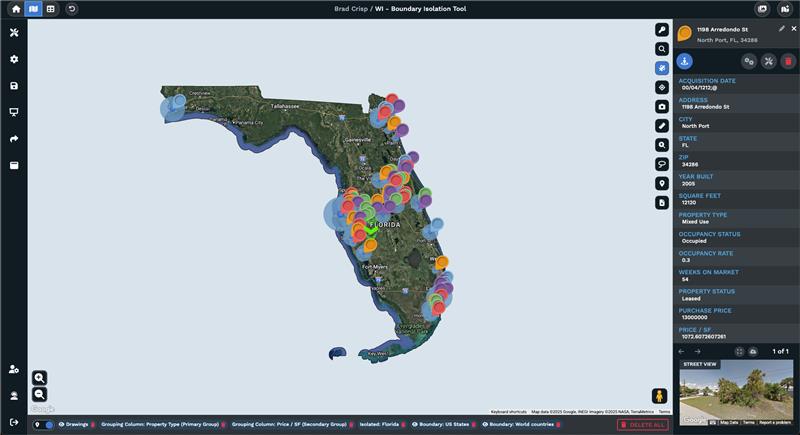The image size is (800, 435).
Task: Open the save disk icon in left sidebar
Action: (14, 86)
